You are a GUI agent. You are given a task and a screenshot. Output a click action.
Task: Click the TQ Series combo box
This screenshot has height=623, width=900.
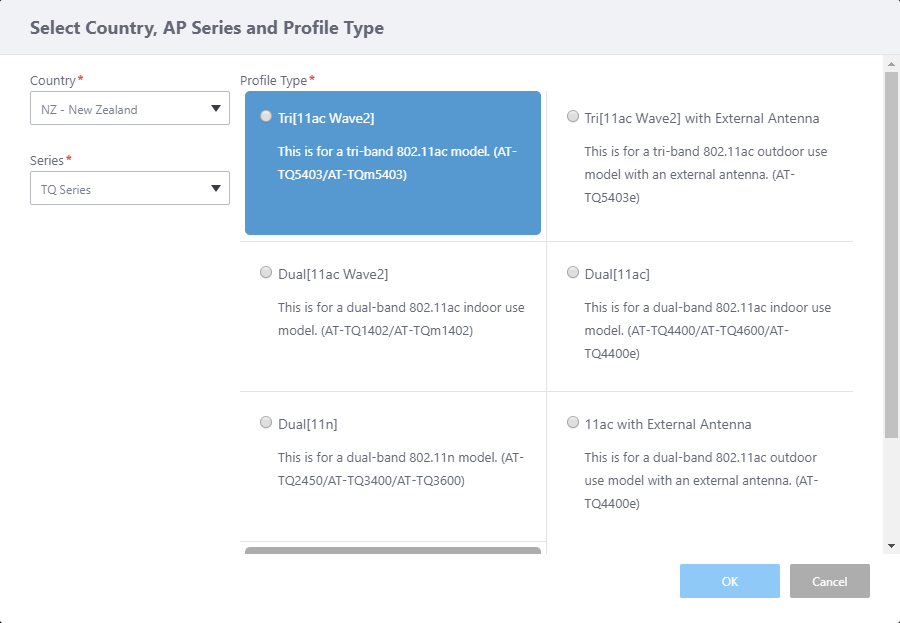click(x=120, y=188)
